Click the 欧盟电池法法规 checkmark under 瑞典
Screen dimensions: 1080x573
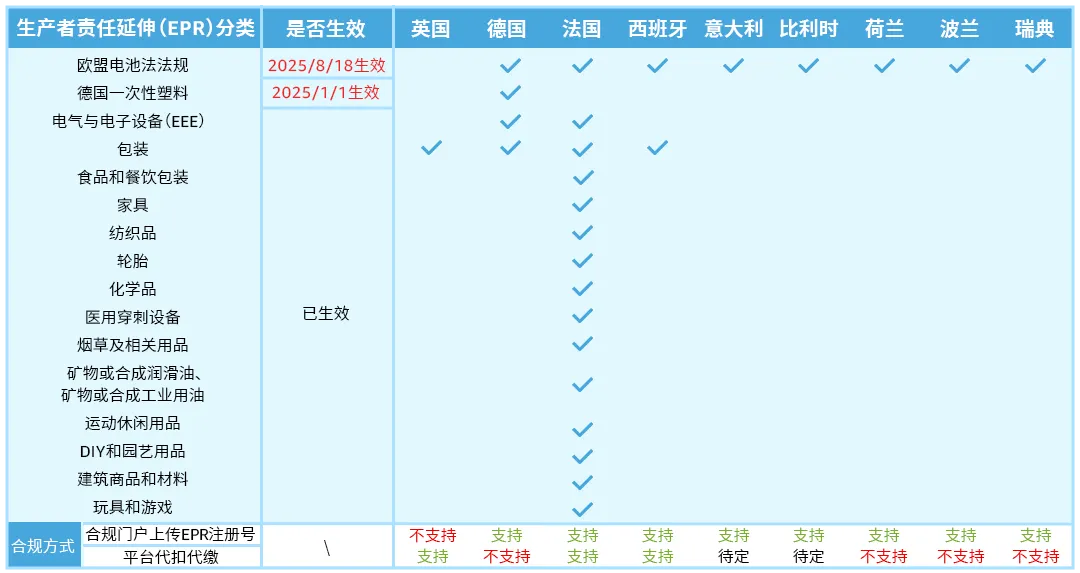pos(1035,66)
